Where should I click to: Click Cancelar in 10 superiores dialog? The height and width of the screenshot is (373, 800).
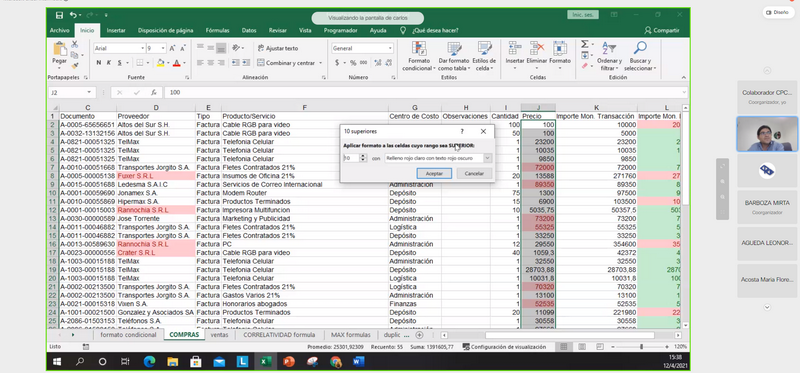pos(474,173)
